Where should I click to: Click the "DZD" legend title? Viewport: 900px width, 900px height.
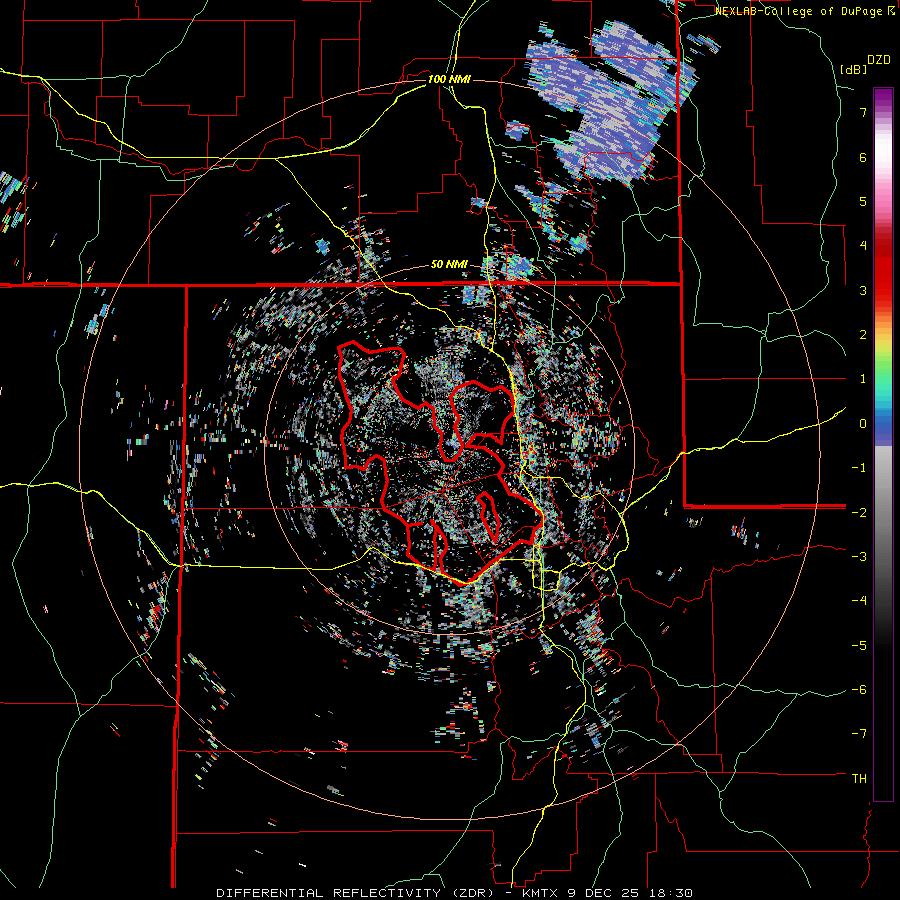pos(879,60)
